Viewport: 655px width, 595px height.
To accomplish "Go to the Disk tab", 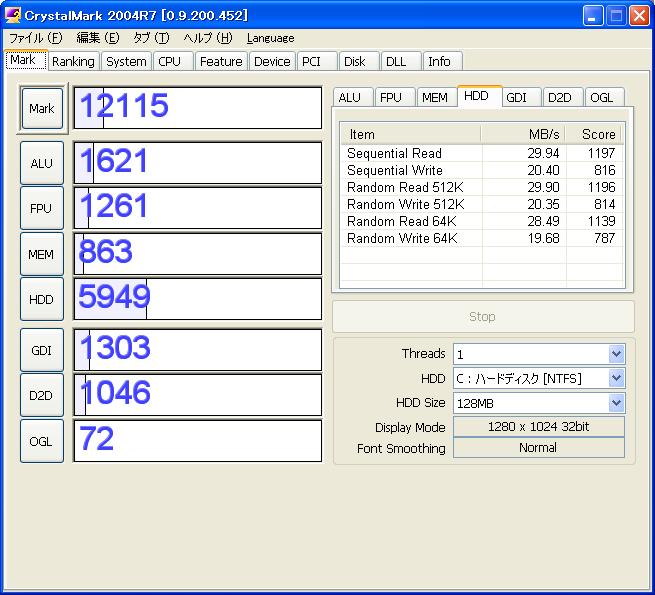I will [x=359, y=61].
